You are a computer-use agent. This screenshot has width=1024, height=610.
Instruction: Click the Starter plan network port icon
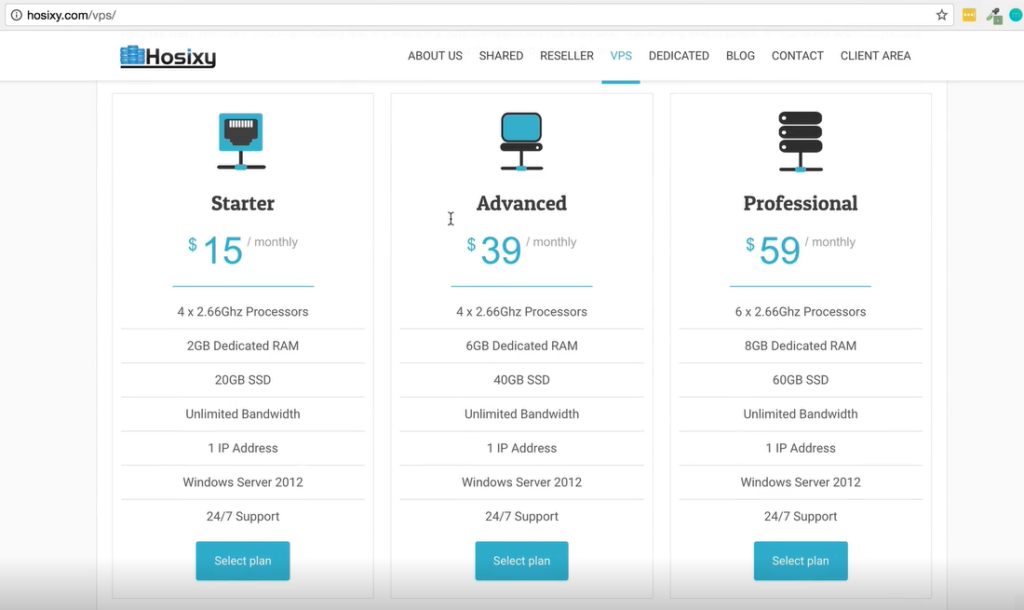pyautogui.click(x=241, y=142)
